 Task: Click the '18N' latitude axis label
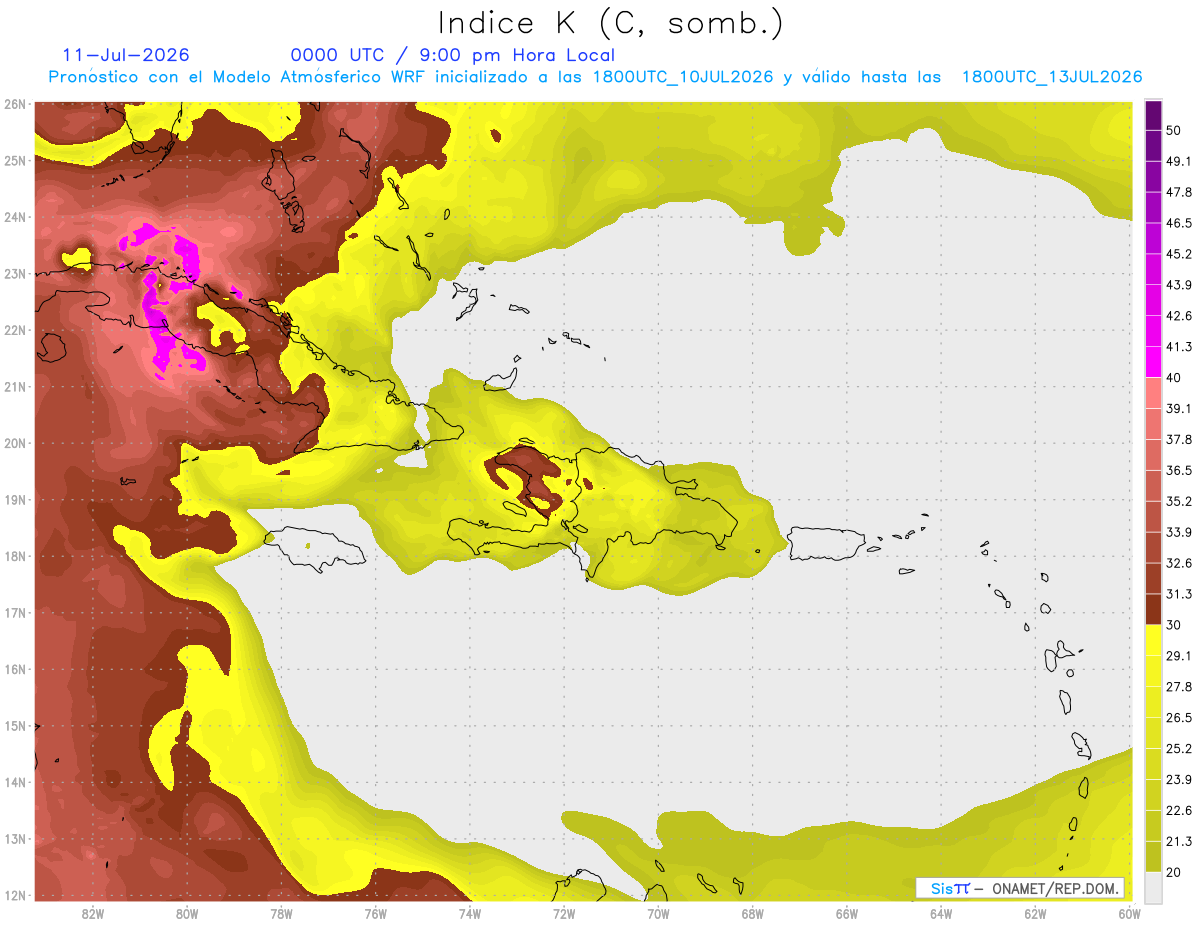point(15,556)
